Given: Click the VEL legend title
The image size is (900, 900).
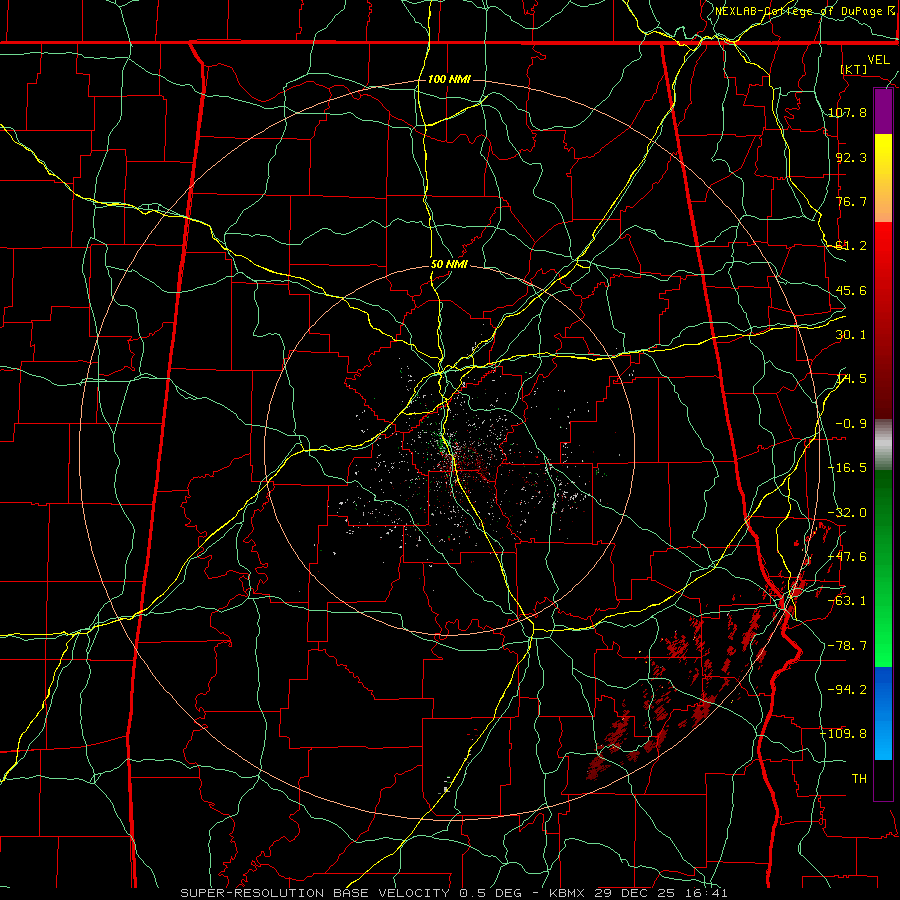Looking at the screenshot, I should [x=878, y=60].
